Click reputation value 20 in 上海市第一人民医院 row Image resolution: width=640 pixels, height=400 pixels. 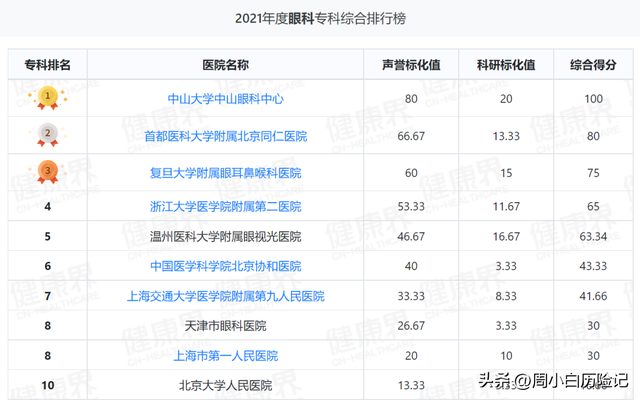411,356
